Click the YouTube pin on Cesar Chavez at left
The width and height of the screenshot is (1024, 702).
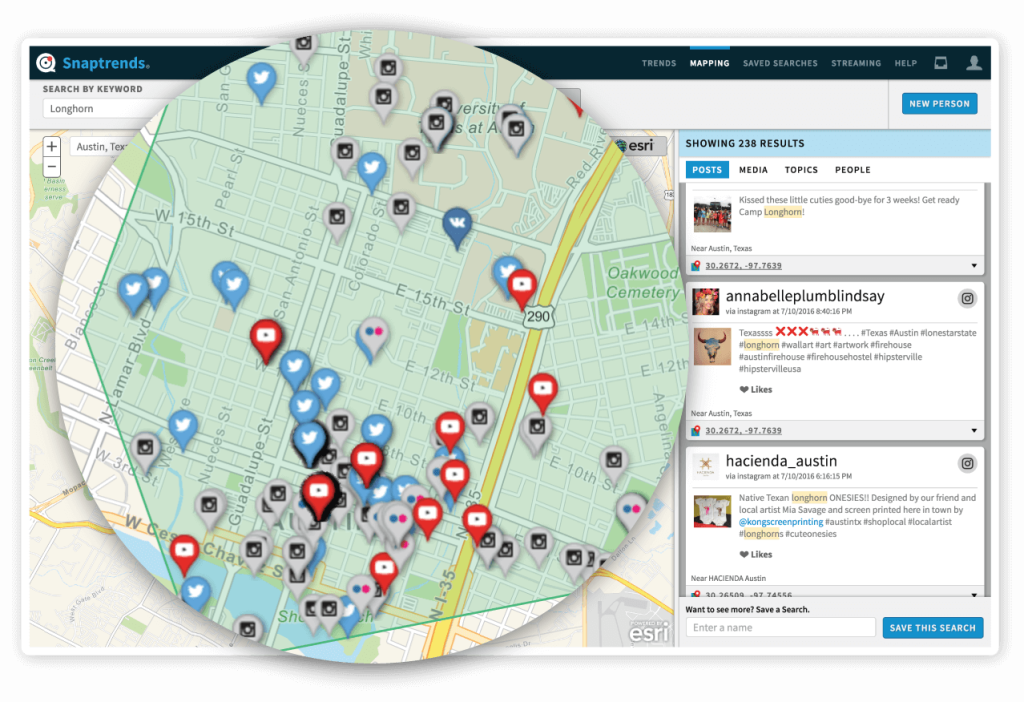[184, 553]
